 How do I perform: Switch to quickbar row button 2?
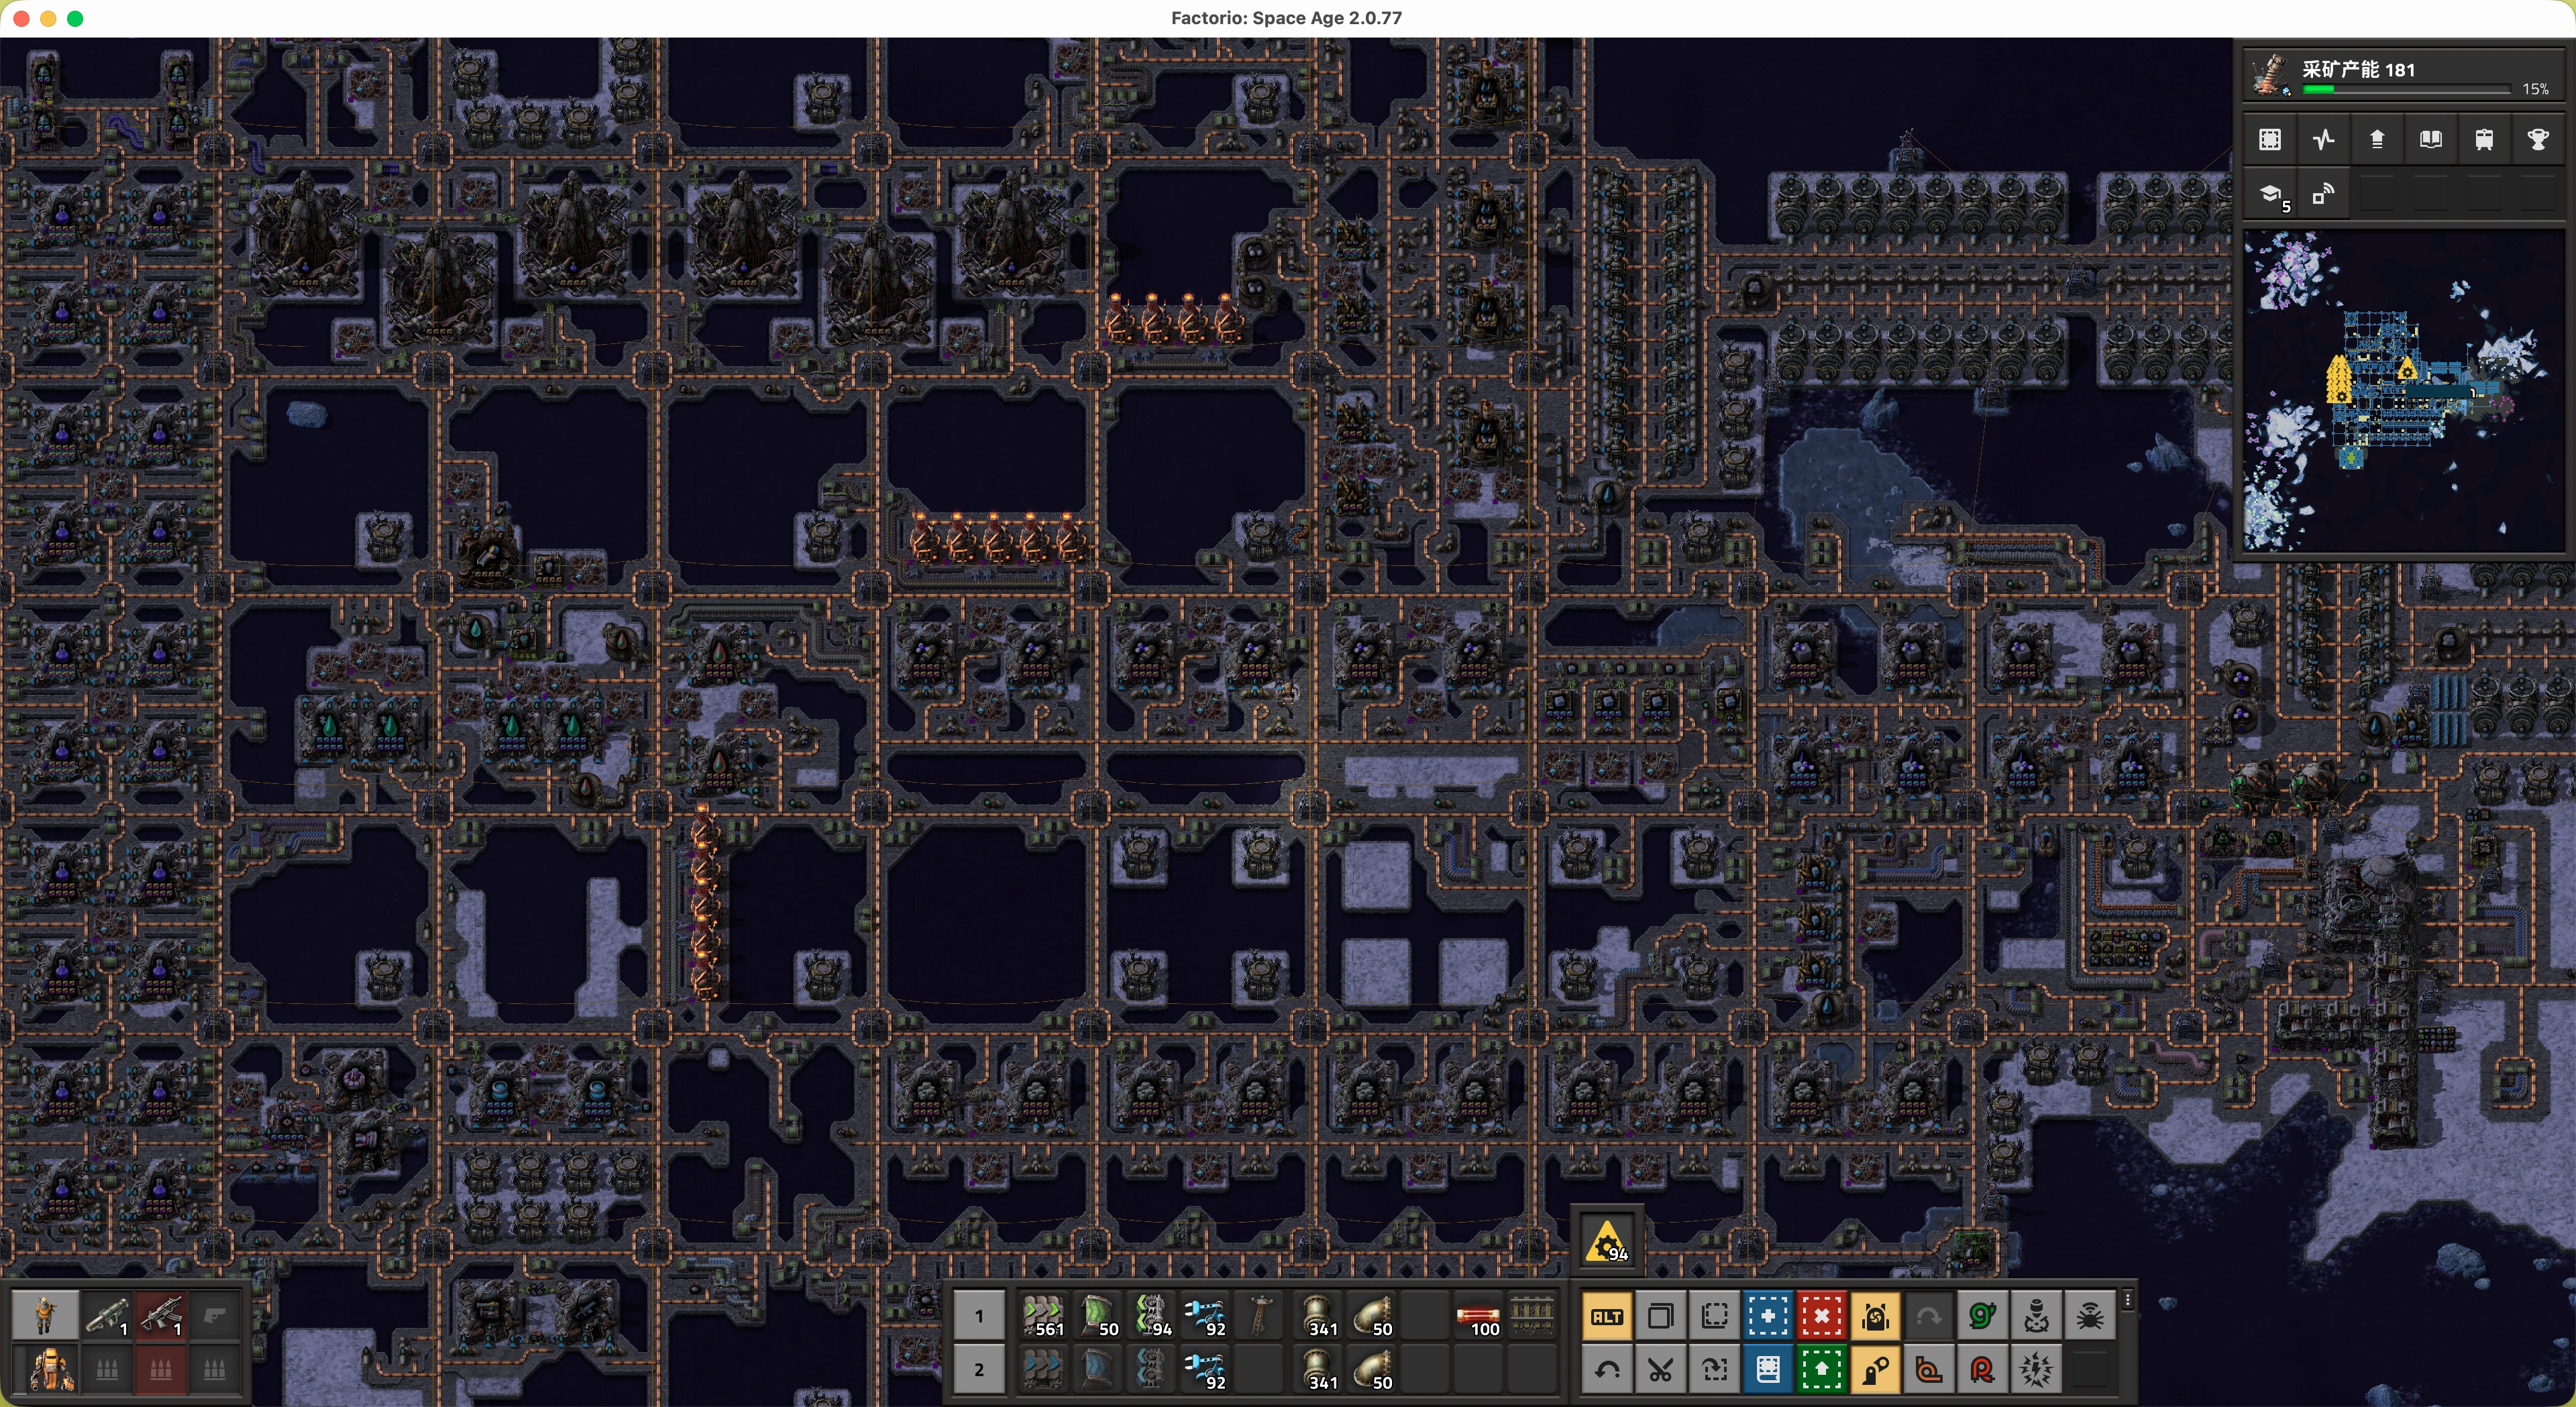point(979,1370)
